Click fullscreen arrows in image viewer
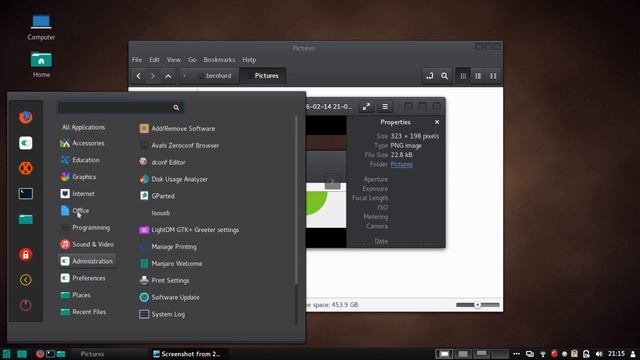Viewport: 640px width, 360px height. click(x=366, y=107)
